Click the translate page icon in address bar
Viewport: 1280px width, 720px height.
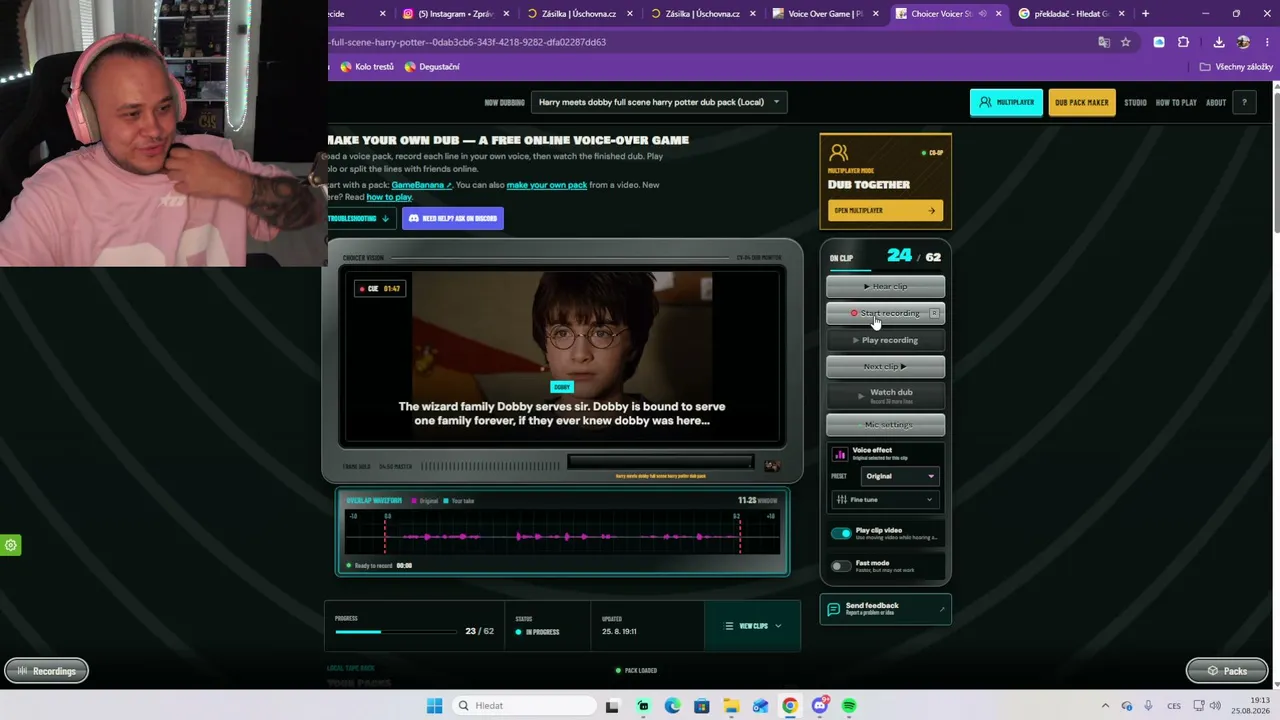(x=1104, y=42)
